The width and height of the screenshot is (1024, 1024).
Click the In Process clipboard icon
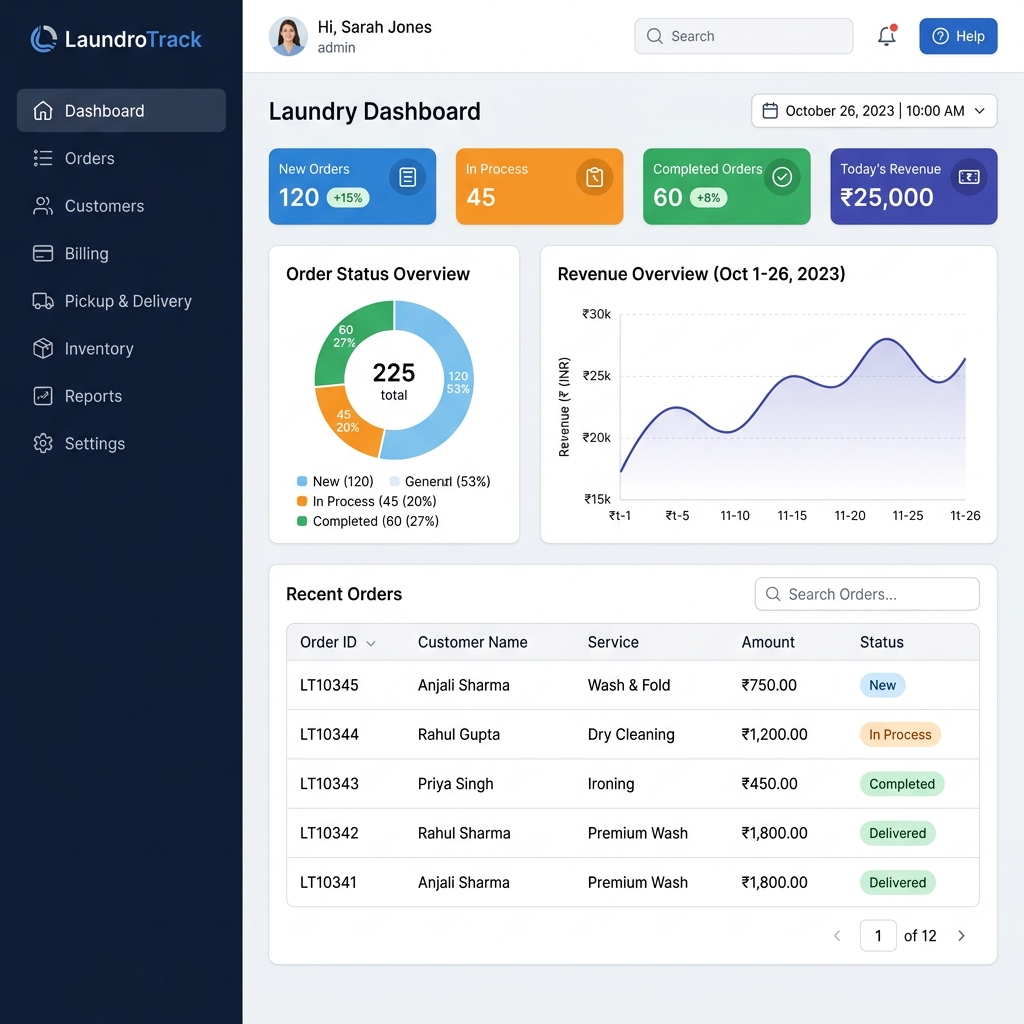(594, 177)
